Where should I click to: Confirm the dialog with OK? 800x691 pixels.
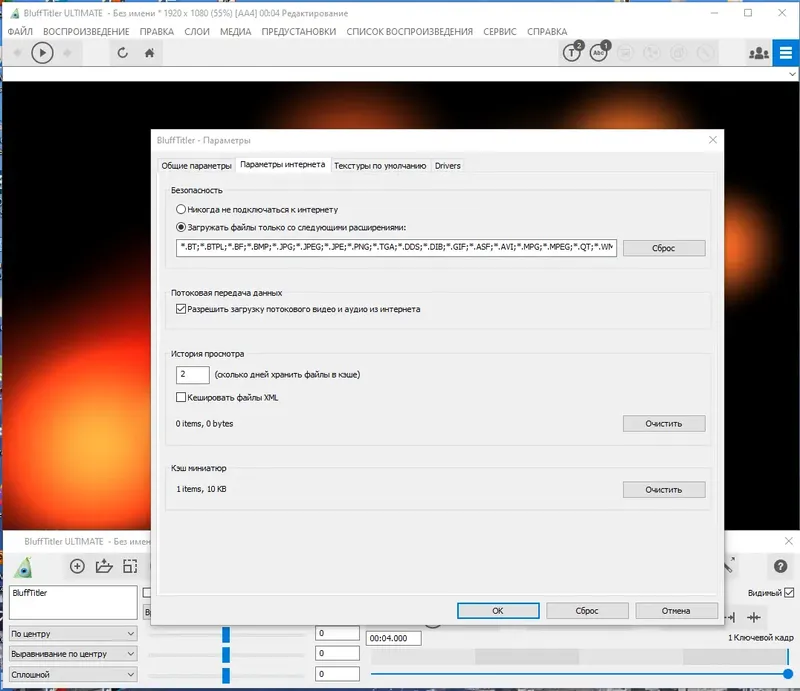click(x=498, y=610)
